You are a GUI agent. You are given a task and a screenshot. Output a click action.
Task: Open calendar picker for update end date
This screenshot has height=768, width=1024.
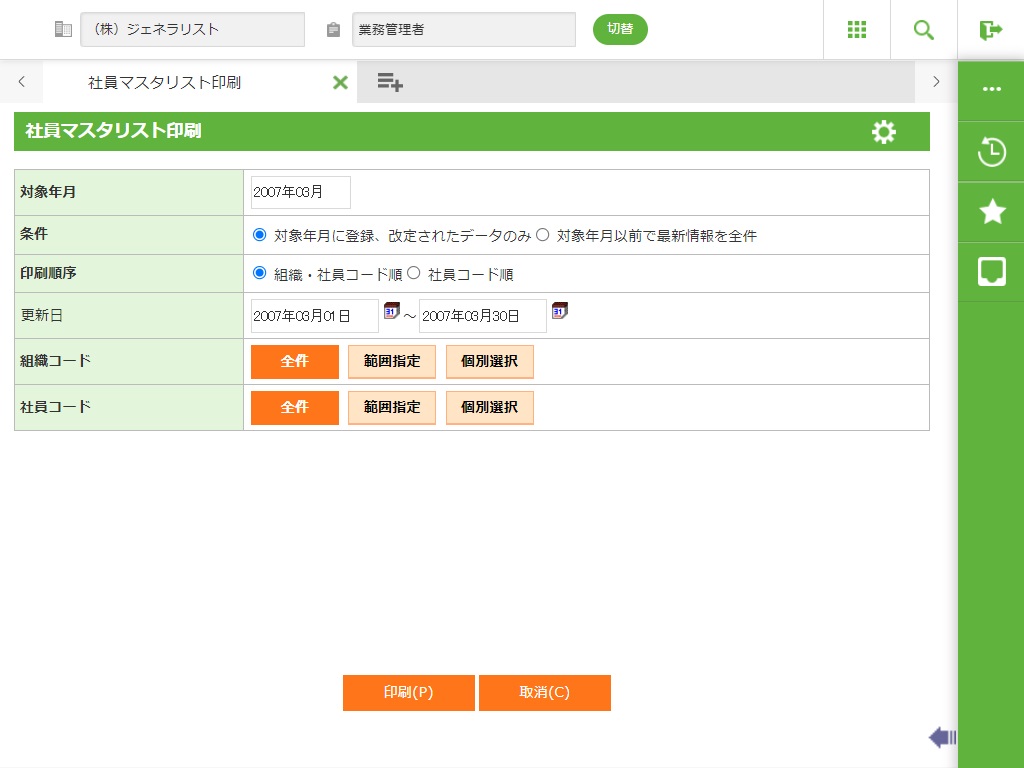(x=560, y=310)
